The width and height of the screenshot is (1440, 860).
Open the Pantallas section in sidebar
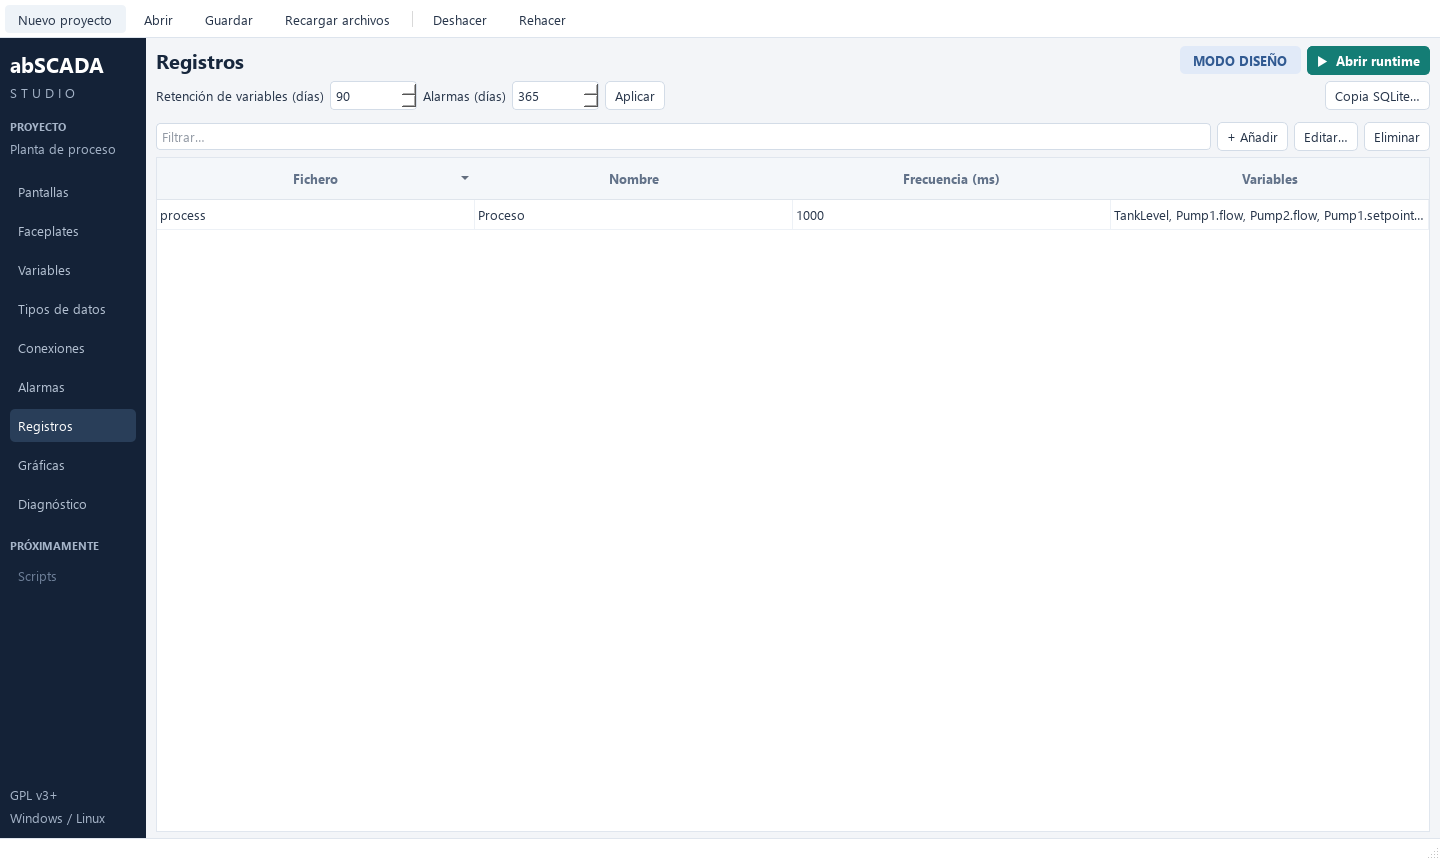(x=73, y=192)
